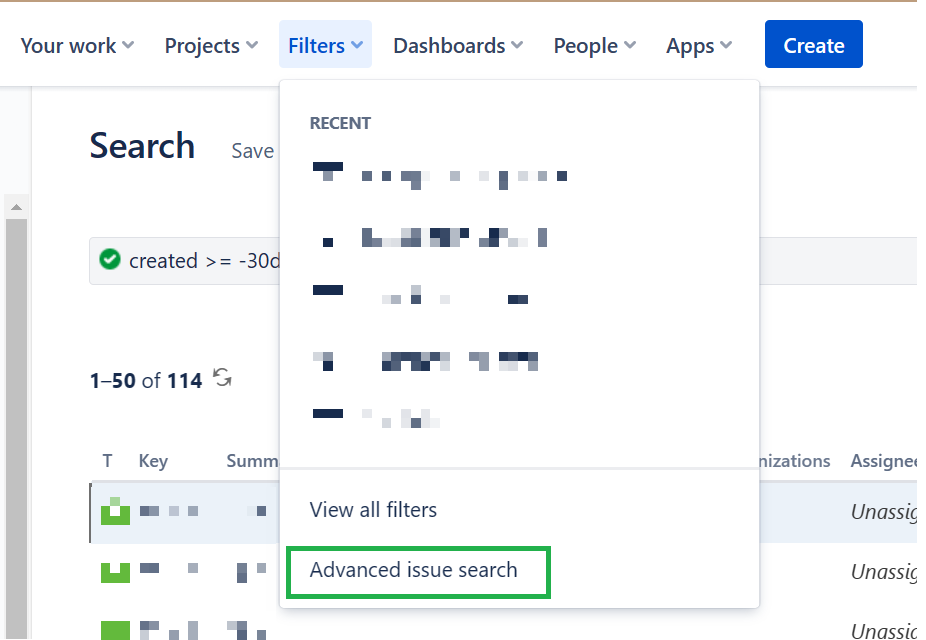The width and height of the screenshot is (926, 640).
Task: Click the Create button
Action: pos(813,44)
